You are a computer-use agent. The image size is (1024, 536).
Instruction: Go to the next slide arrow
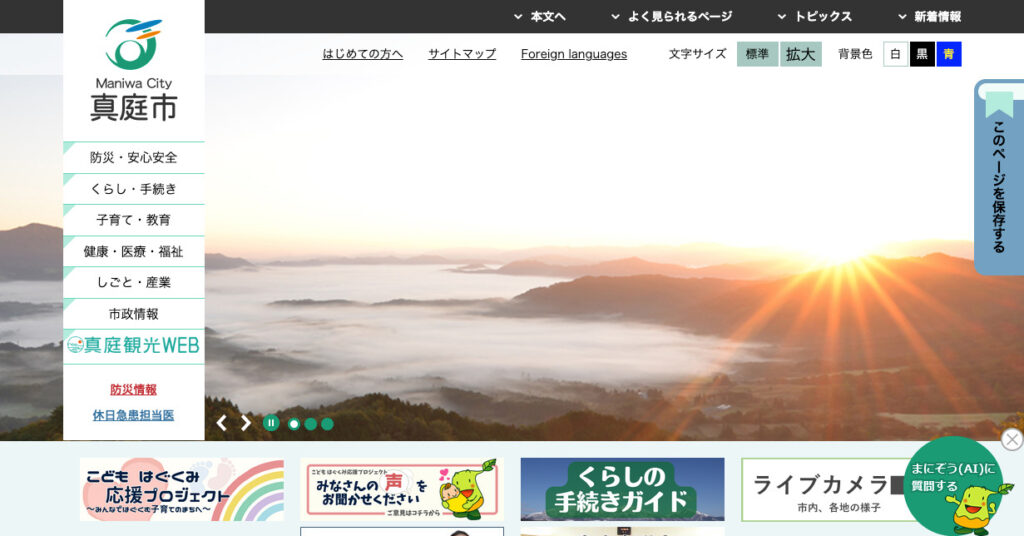[246, 423]
